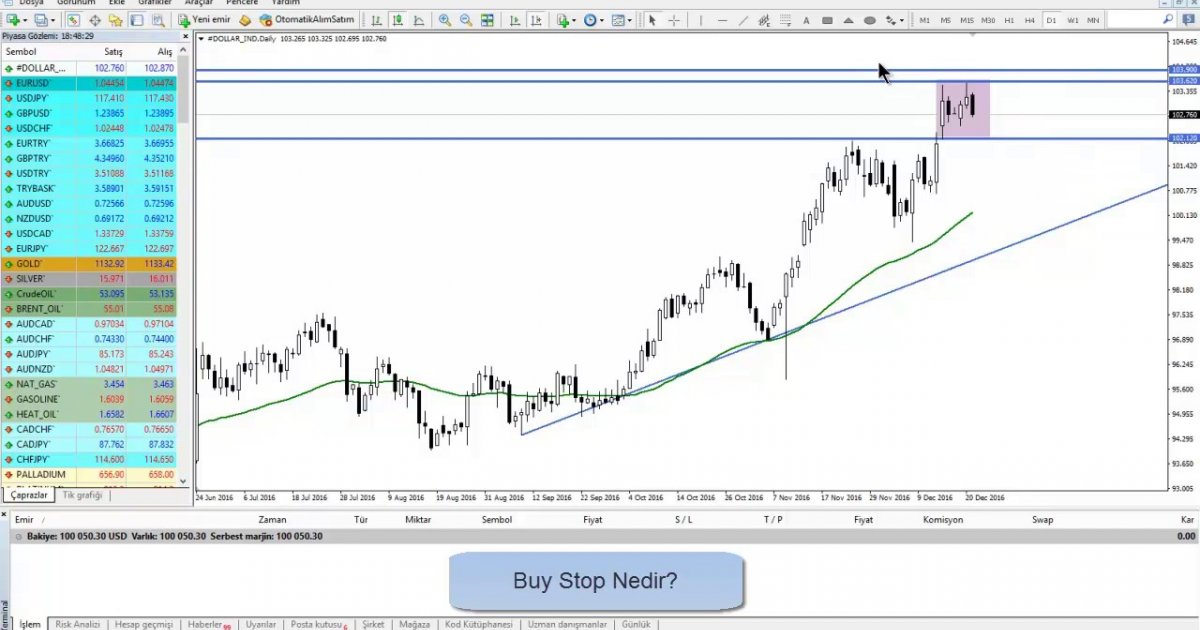This screenshot has height=630, width=1200.
Task: Toggle the Market Watch panel icon
Action: (74, 20)
